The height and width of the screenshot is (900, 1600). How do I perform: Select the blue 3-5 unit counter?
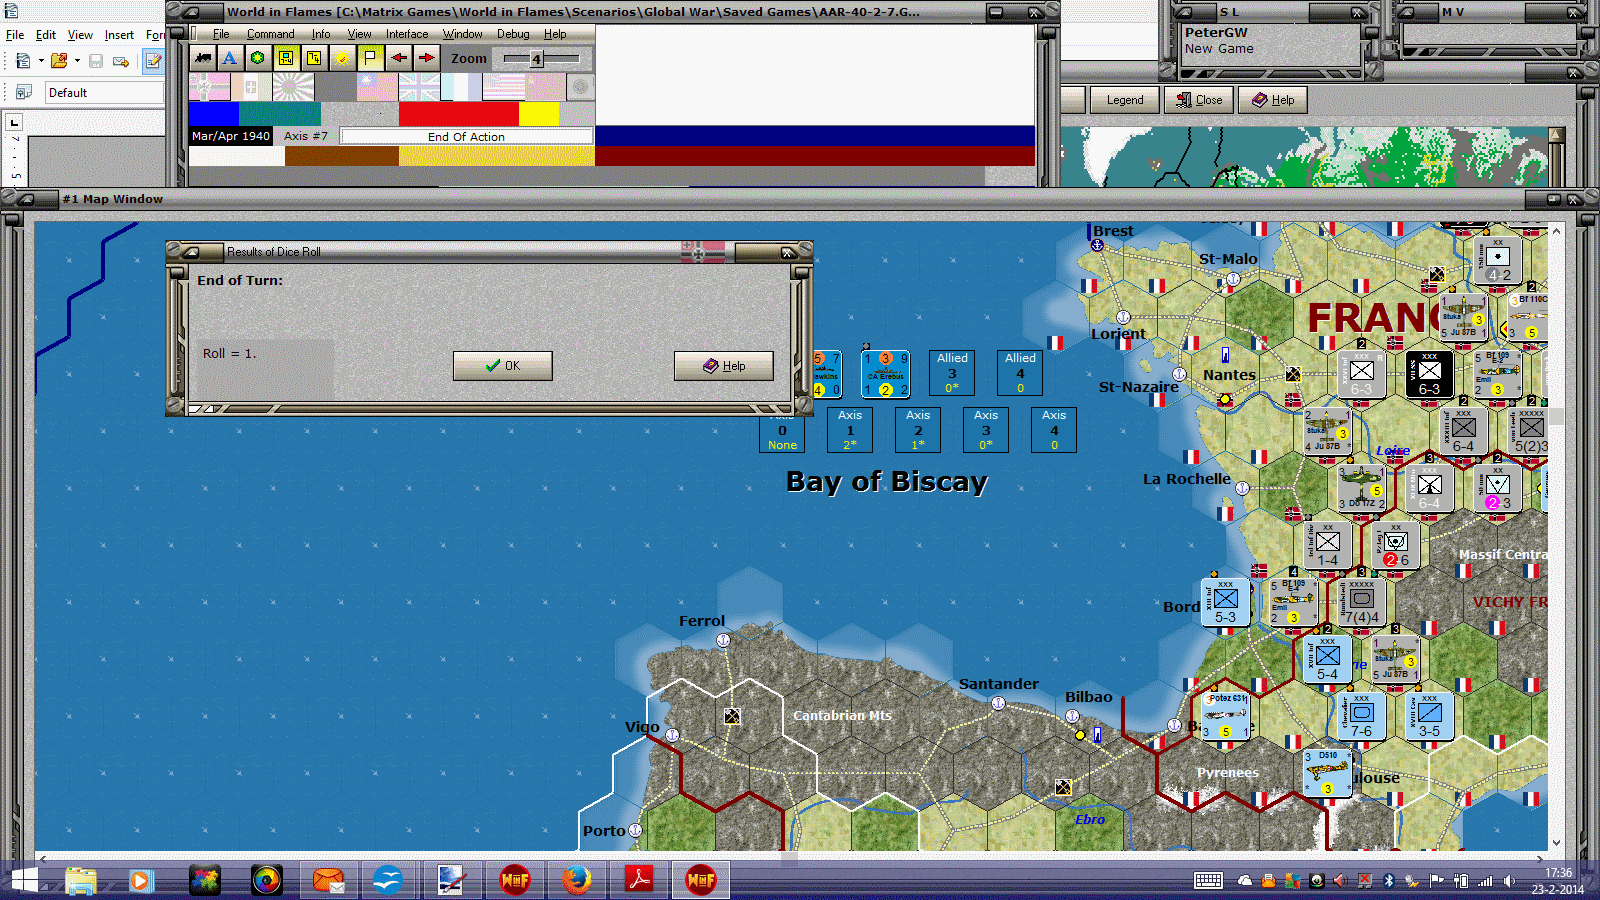pos(1429,715)
